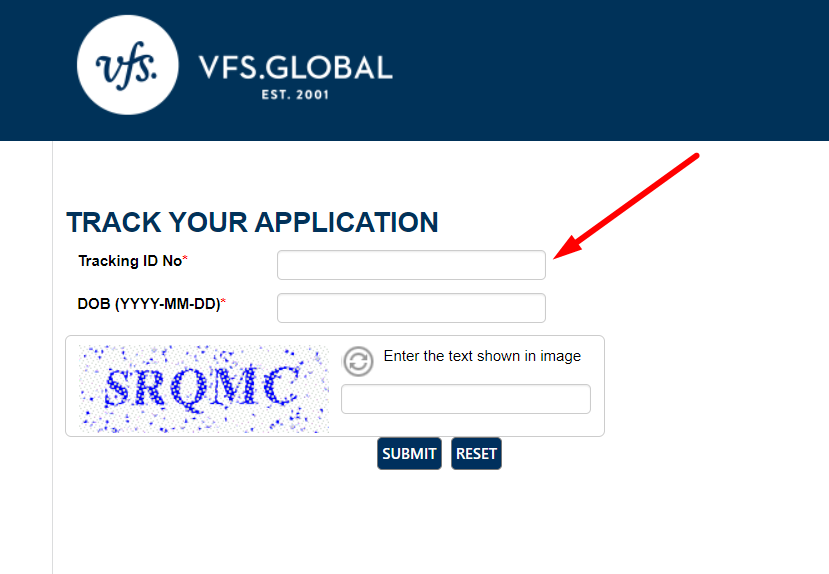829x574 pixels.
Task: Click the red asterisk beside Tracking ID No
Action: (x=185, y=258)
